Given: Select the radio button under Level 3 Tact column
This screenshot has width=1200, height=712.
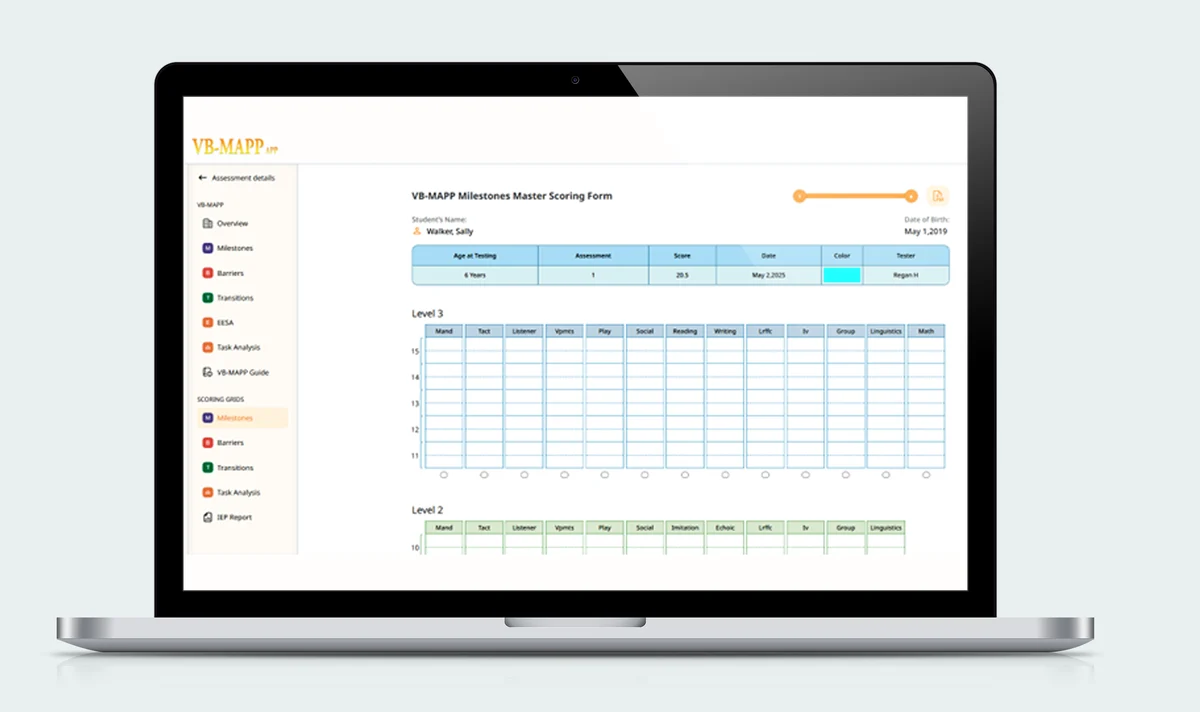Looking at the screenshot, I should [x=484, y=475].
